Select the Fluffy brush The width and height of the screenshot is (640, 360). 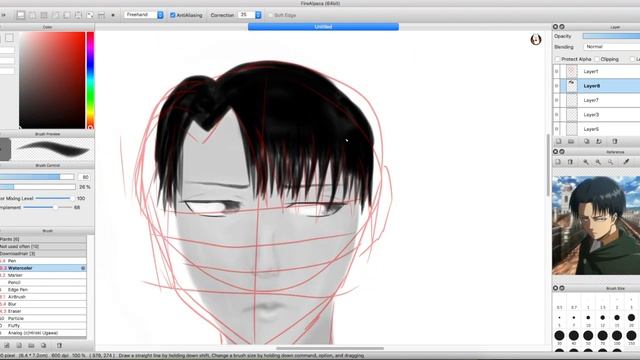click(x=43, y=326)
